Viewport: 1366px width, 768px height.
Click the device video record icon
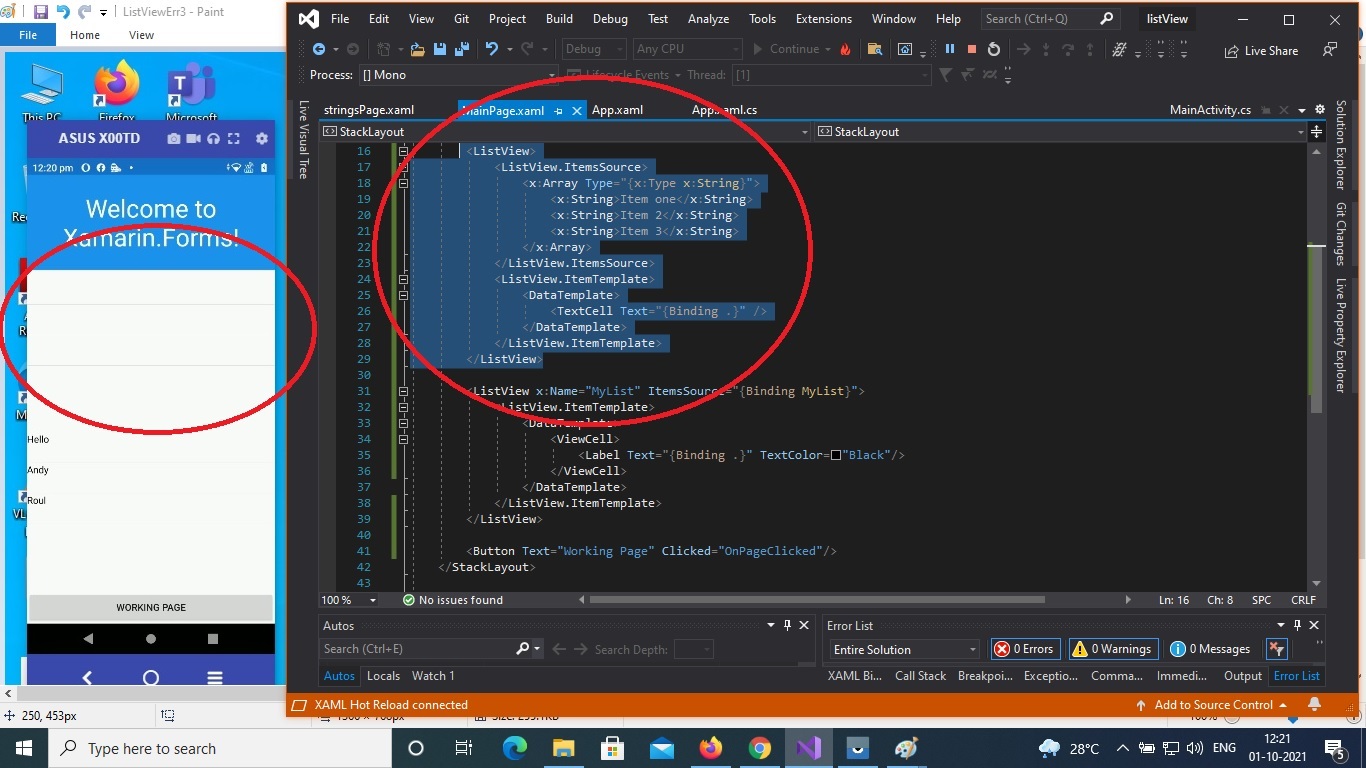pos(194,139)
